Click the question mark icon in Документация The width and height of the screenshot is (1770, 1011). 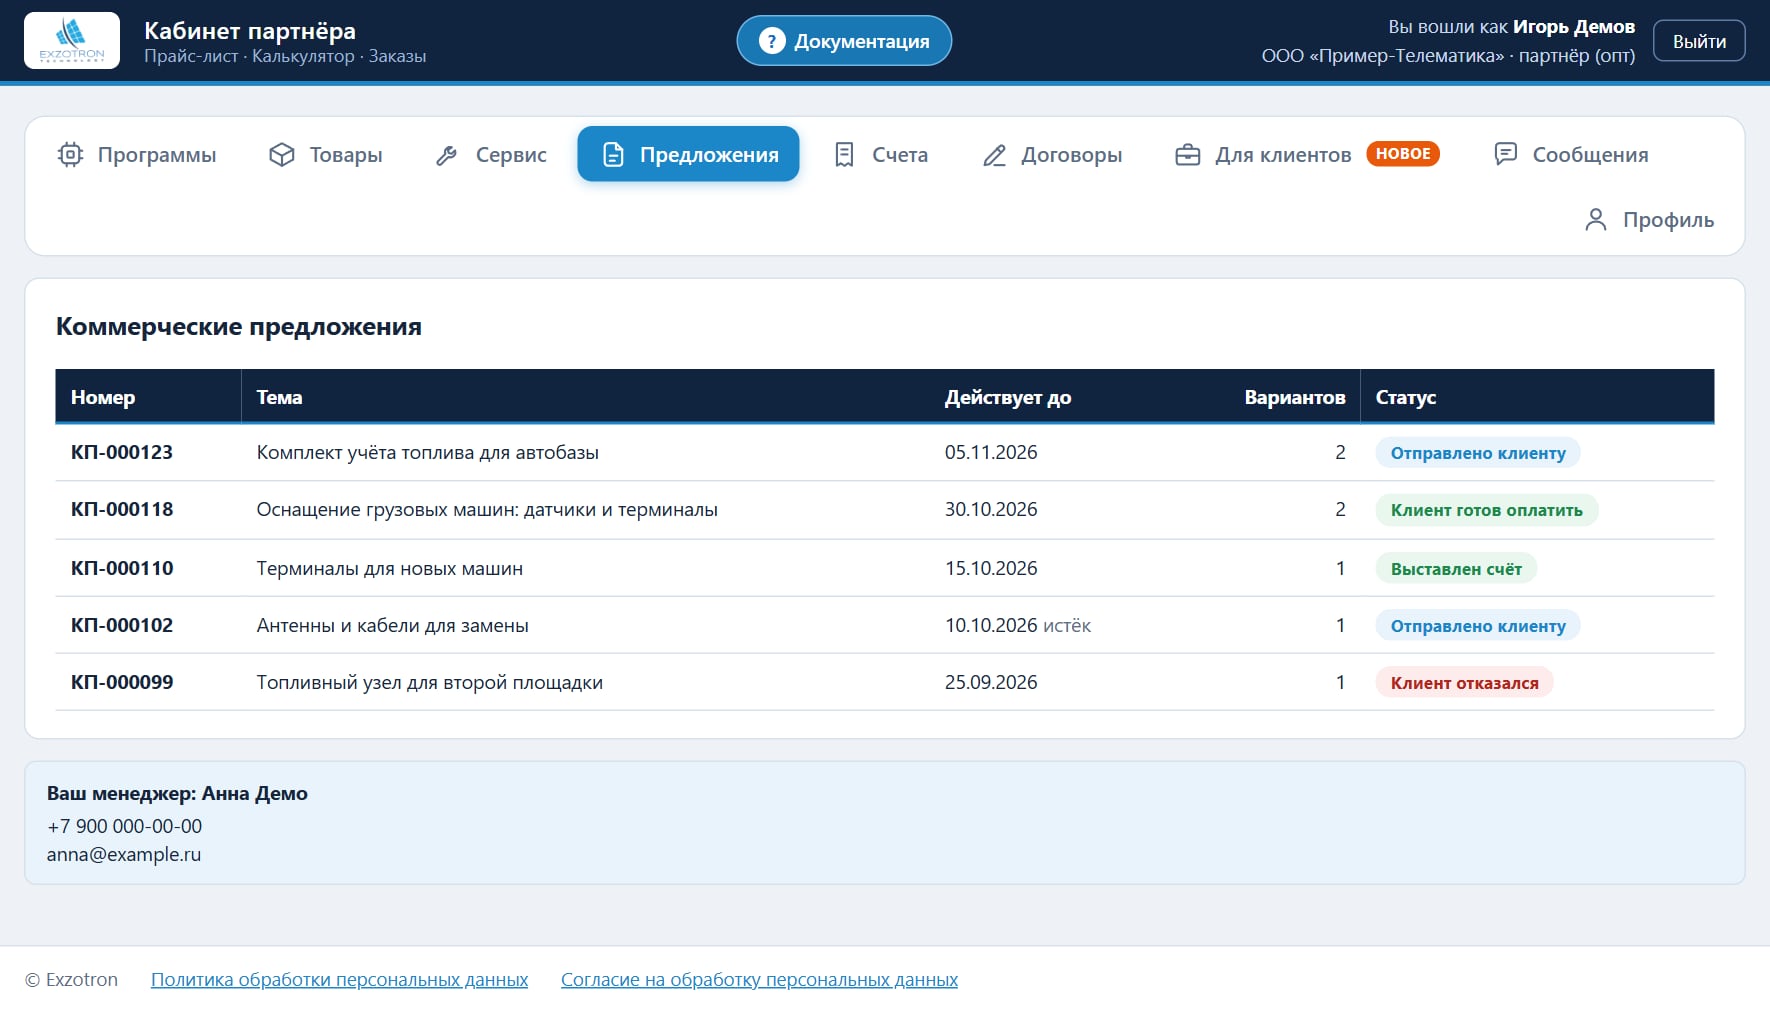pos(771,41)
